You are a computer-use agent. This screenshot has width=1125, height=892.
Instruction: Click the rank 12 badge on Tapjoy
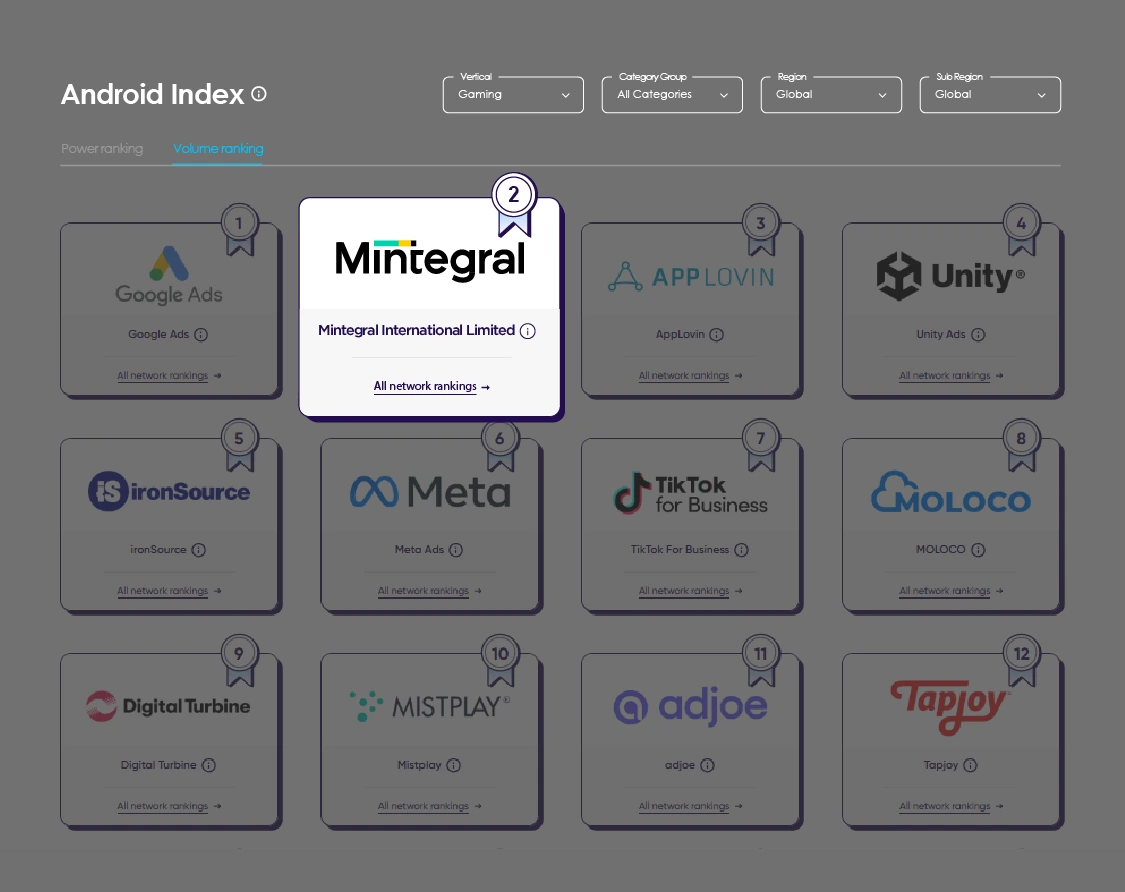pos(1021,660)
